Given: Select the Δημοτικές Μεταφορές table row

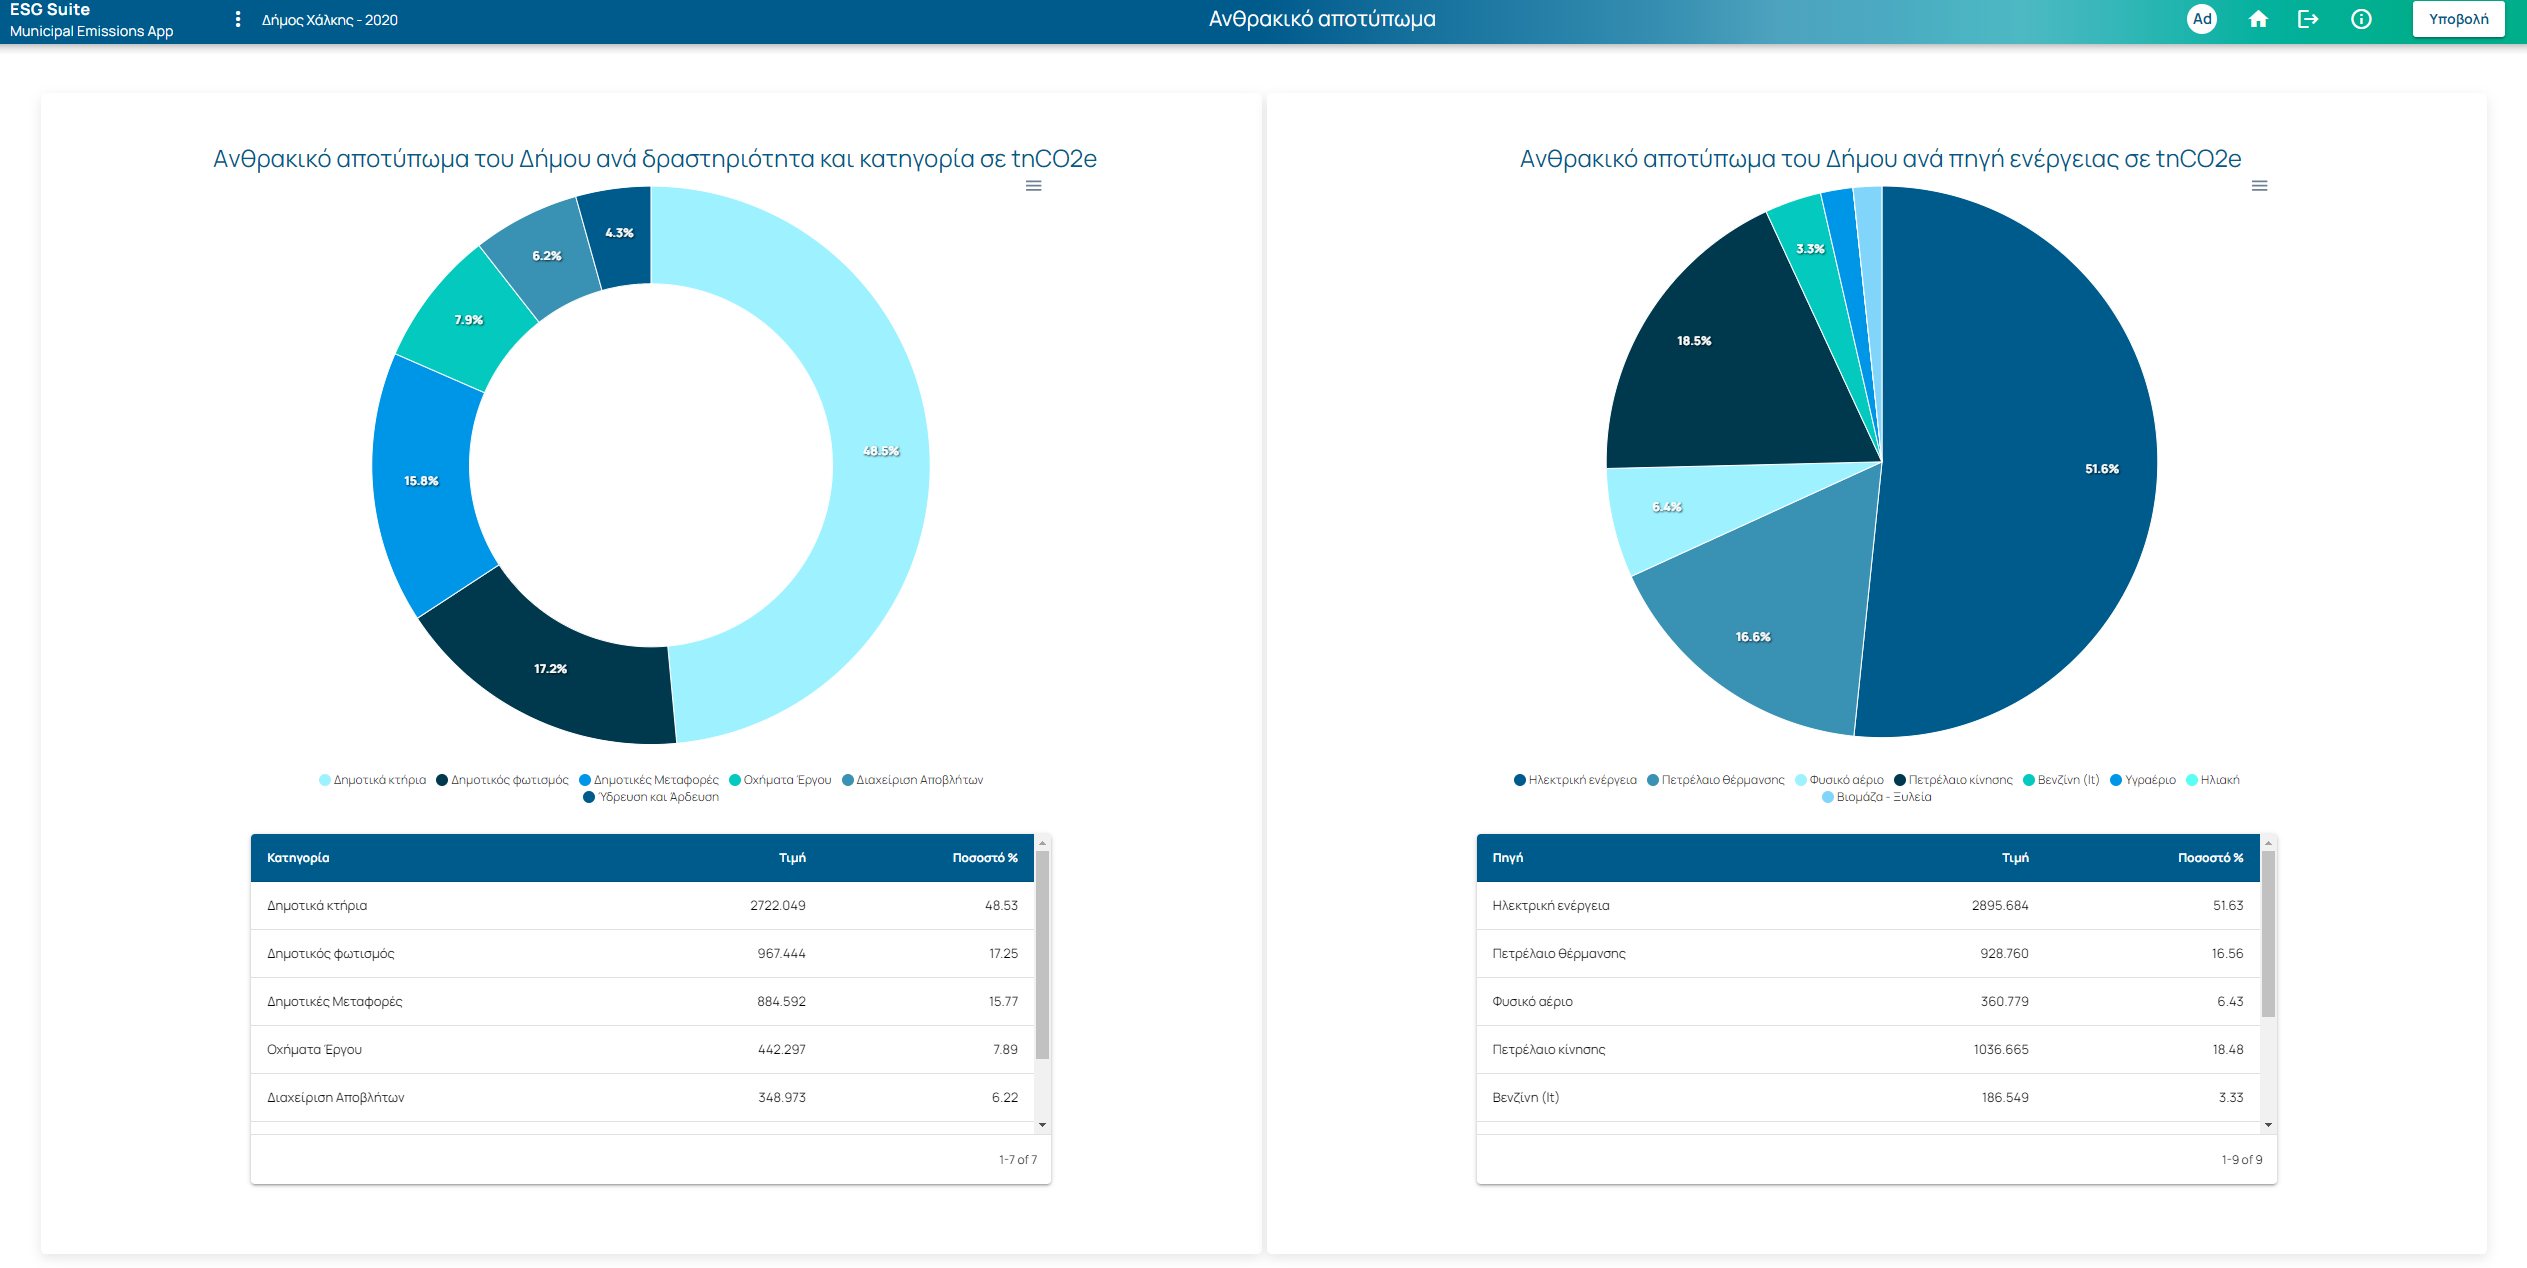Looking at the screenshot, I should click(x=642, y=1002).
